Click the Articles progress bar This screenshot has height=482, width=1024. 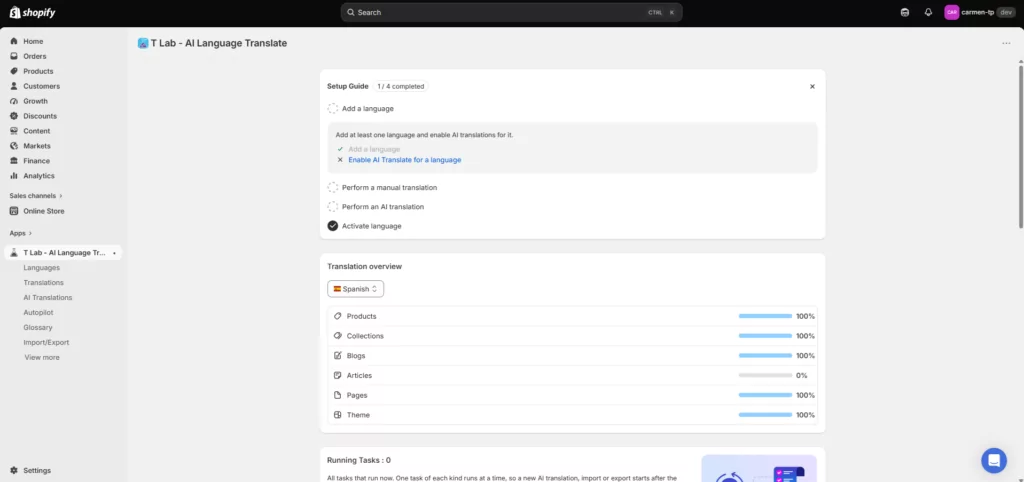(x=765, y=376)
